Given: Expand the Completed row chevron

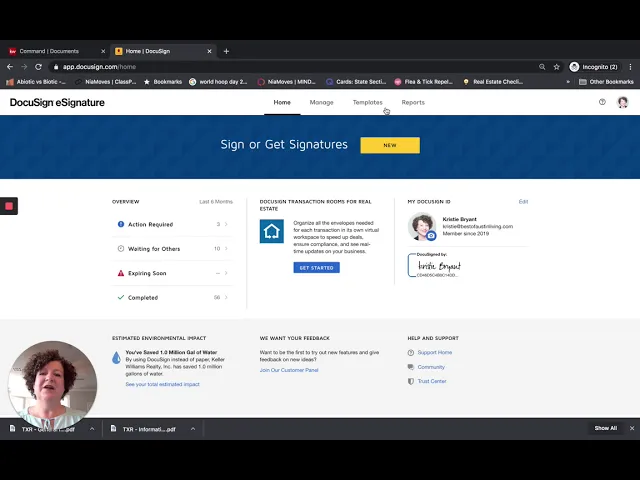Looking at the screenshot, I should coord(226,297).
